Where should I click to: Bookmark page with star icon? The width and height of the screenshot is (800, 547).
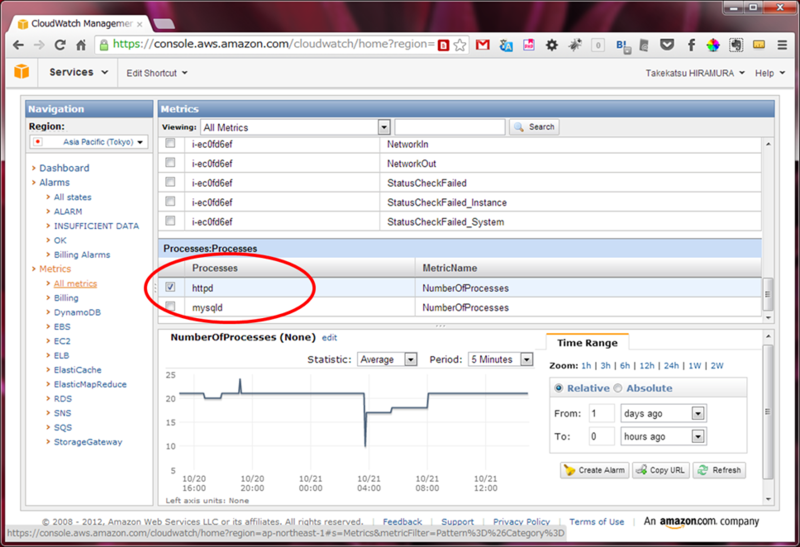click(460, 45)
